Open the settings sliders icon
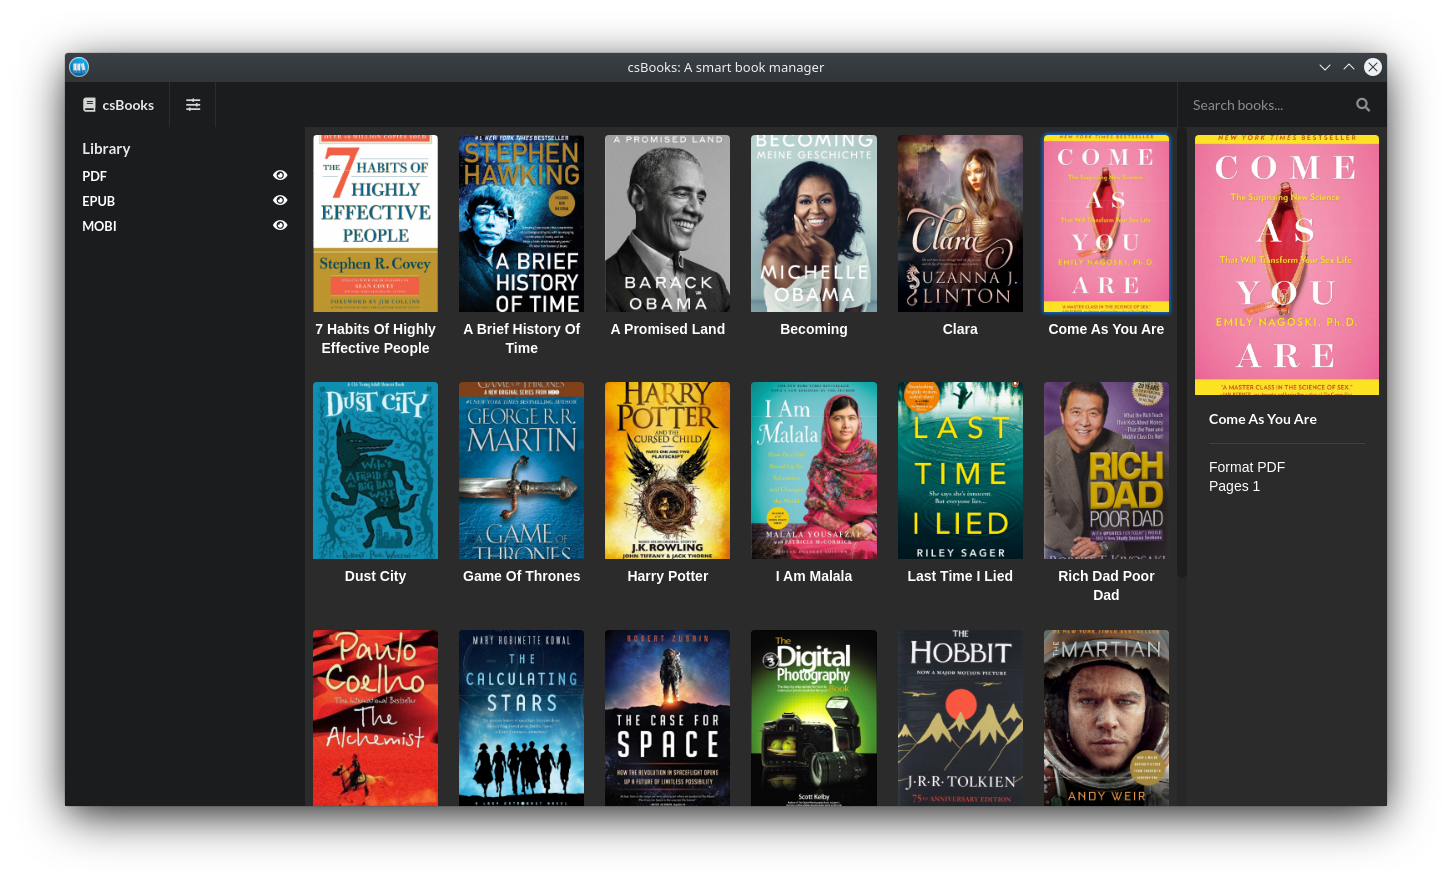The height and width of the screenshot is (883, 1452). tap(193, 105)
